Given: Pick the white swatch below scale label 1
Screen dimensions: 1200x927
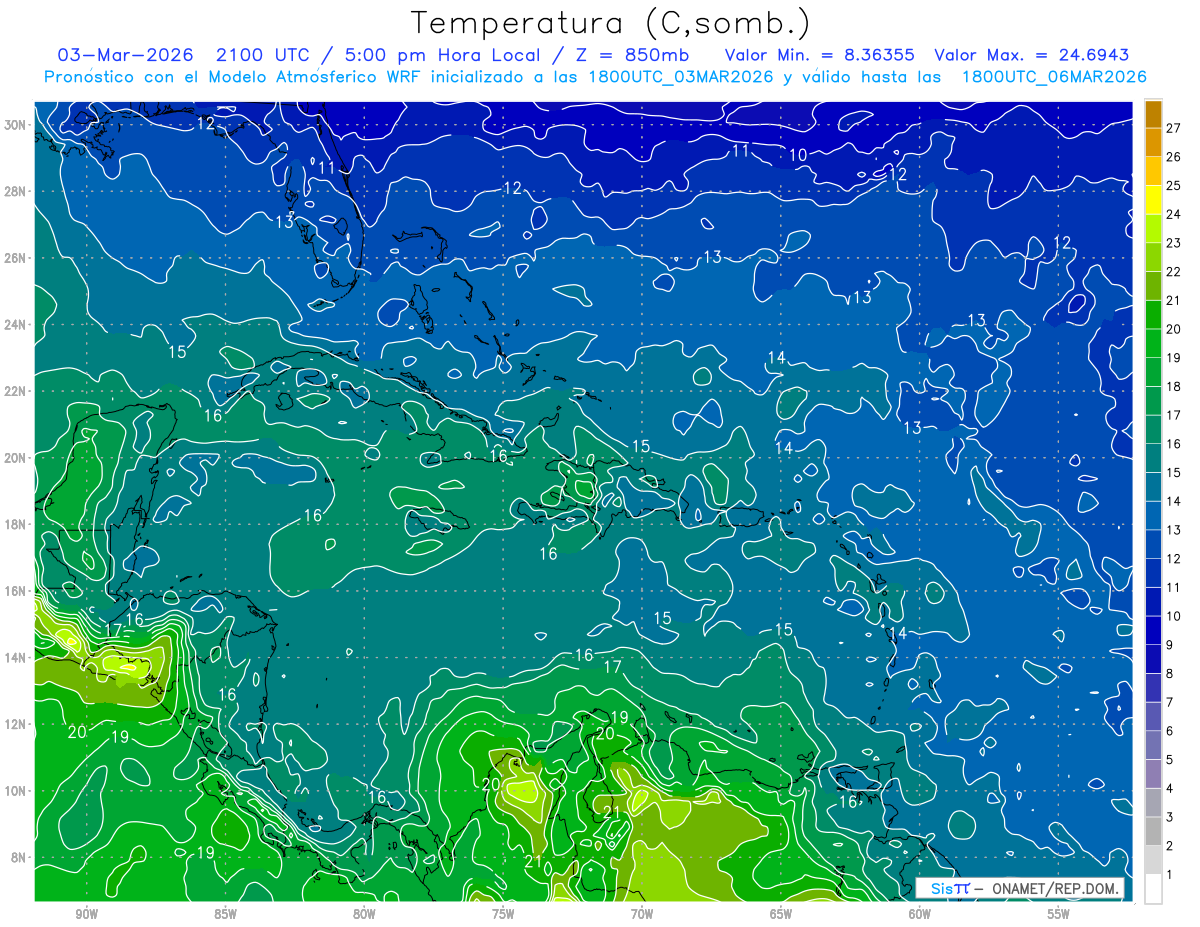Looking at the screenshot, I should (1153, 888).
